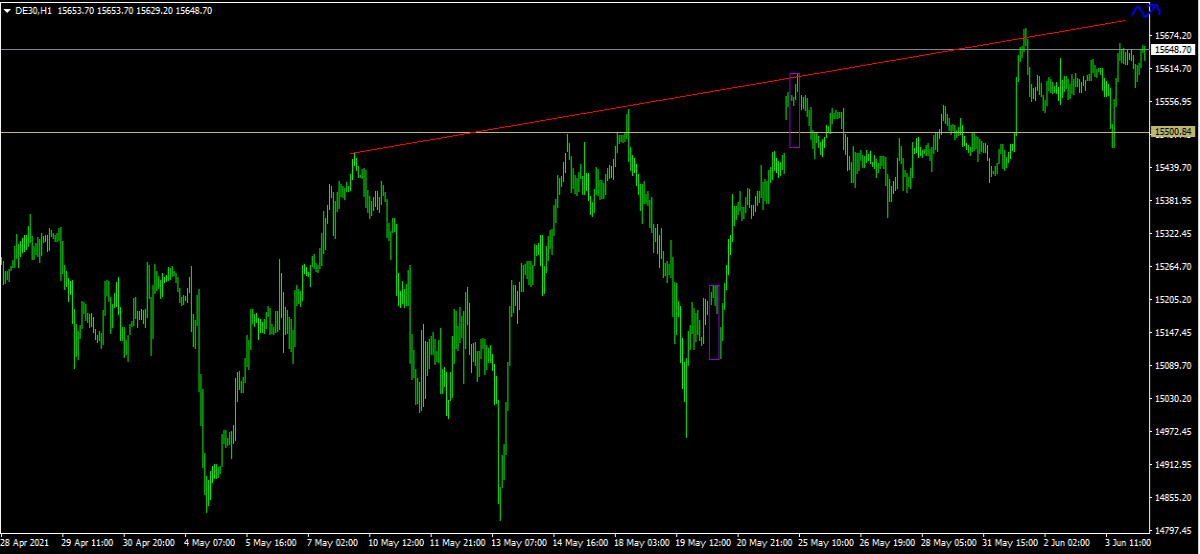Click the 14972.45 price axis label

tap(1173, 432)
